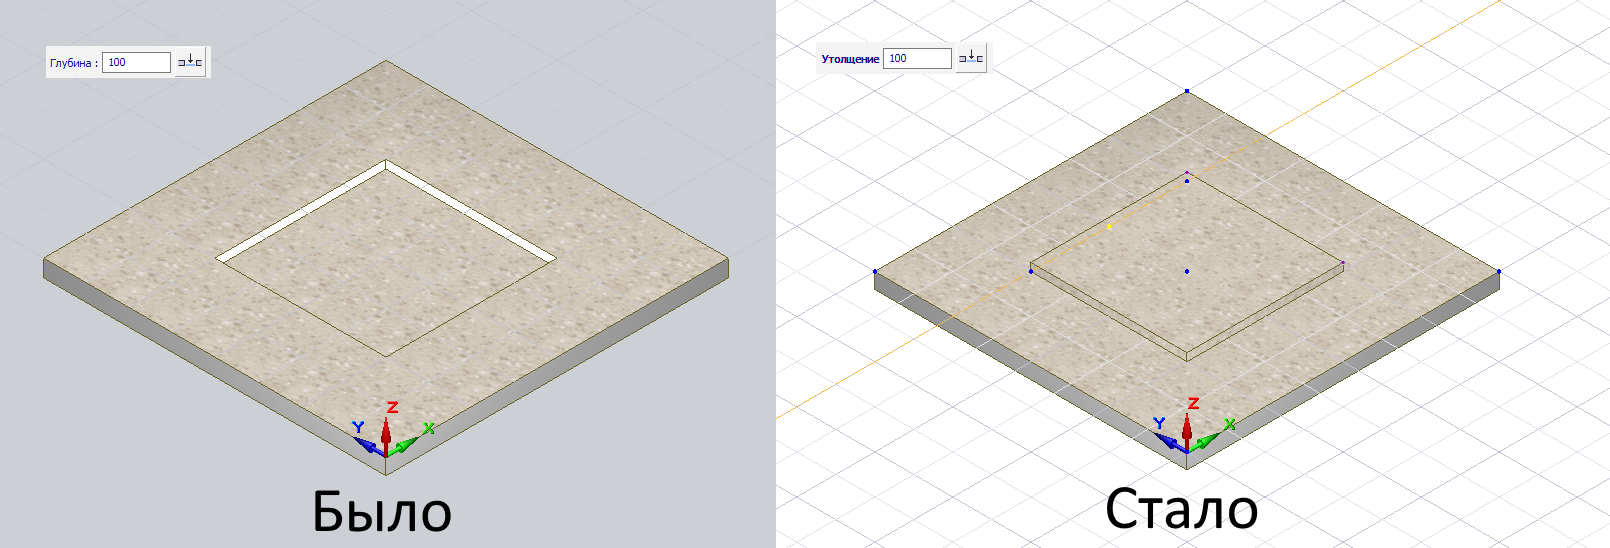This screenshot has width=1610, height=548.
Task: Select green X axis arrow in Было view
Action: [x=408, y=442]
